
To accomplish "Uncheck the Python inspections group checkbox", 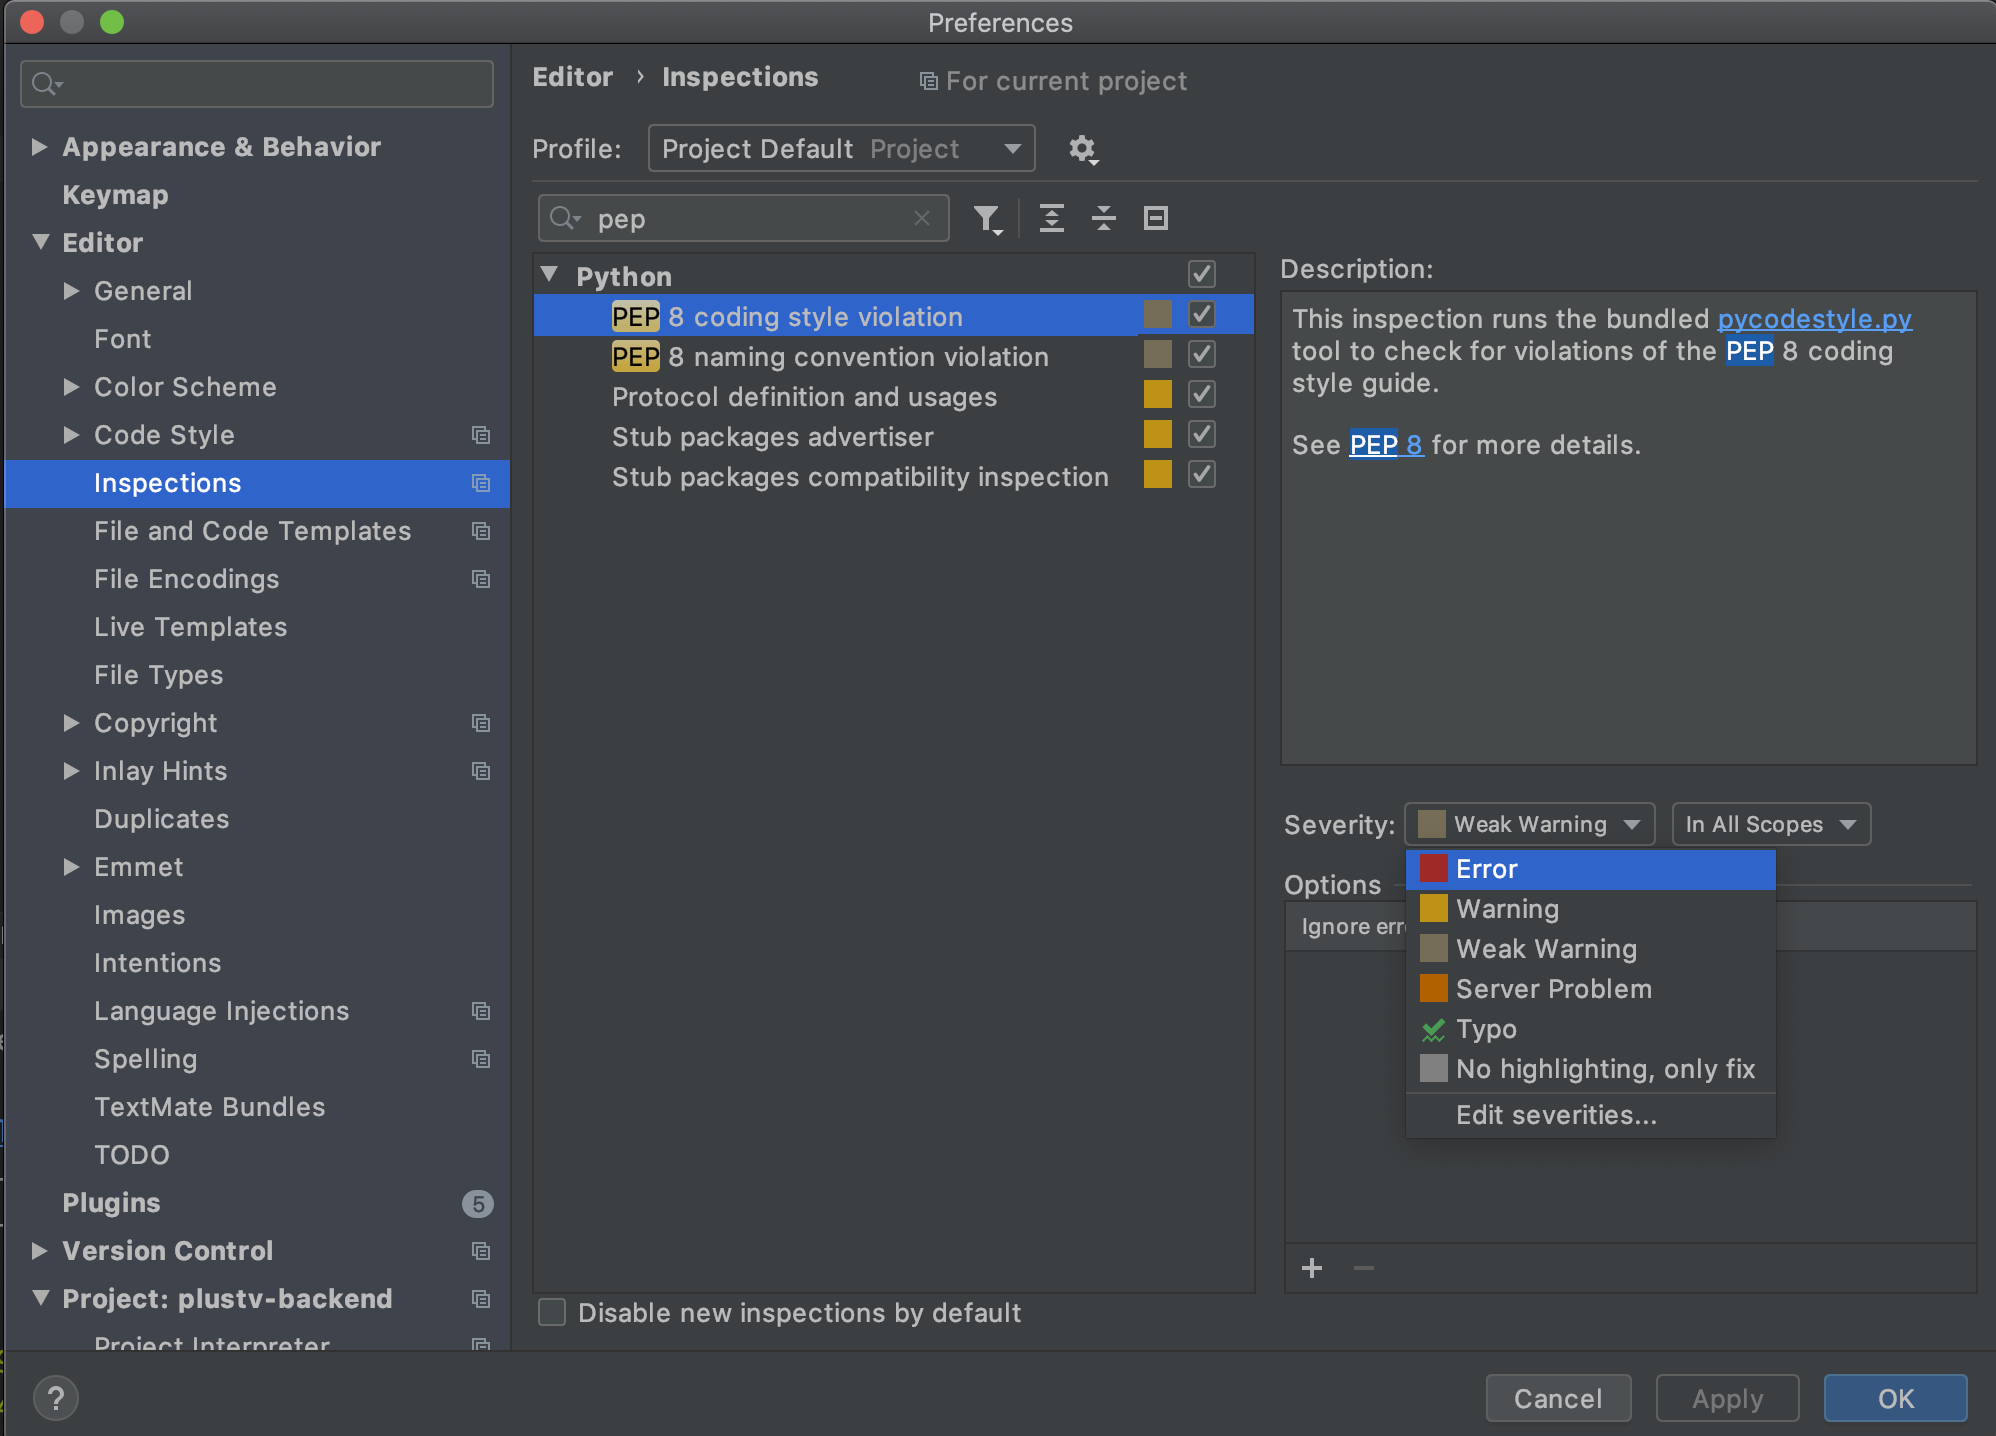I will (x=1202, y=274).
